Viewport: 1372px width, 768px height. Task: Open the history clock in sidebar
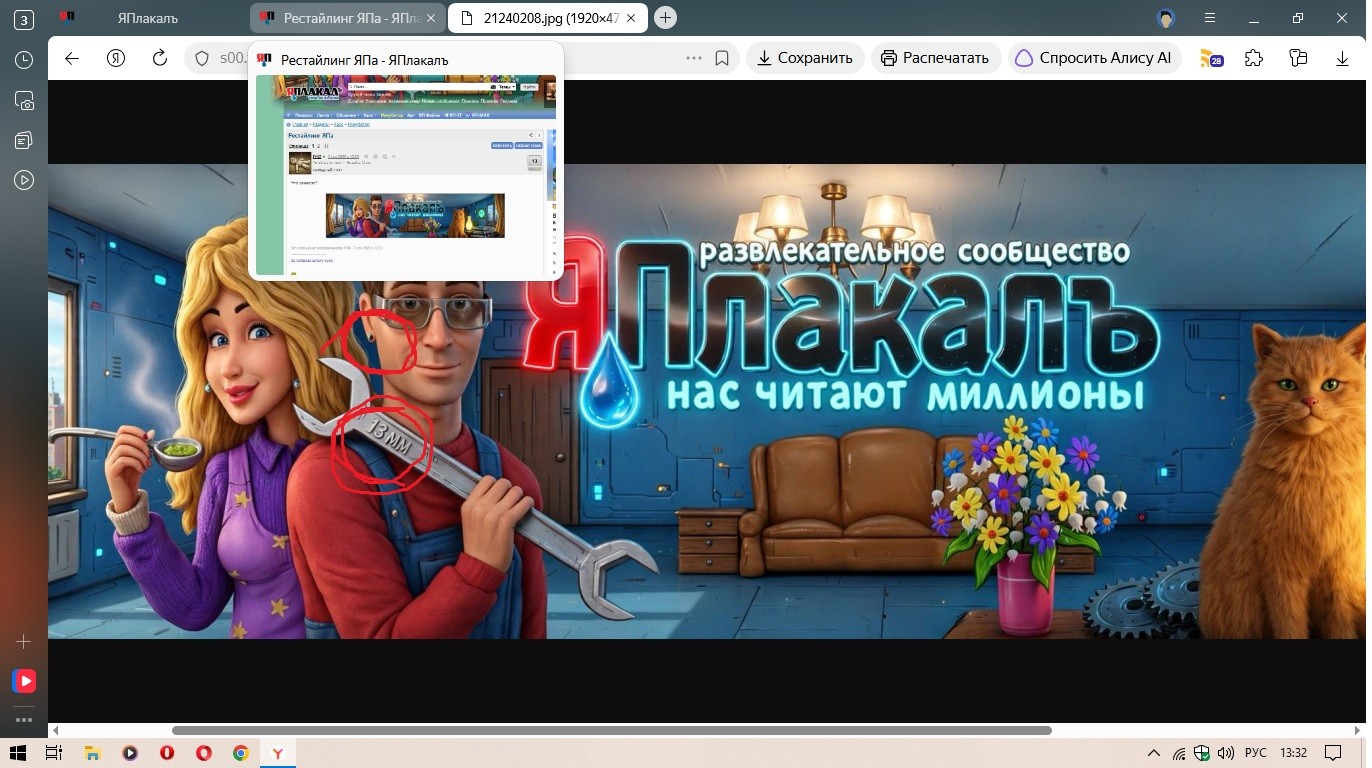[x=24, y=60]
